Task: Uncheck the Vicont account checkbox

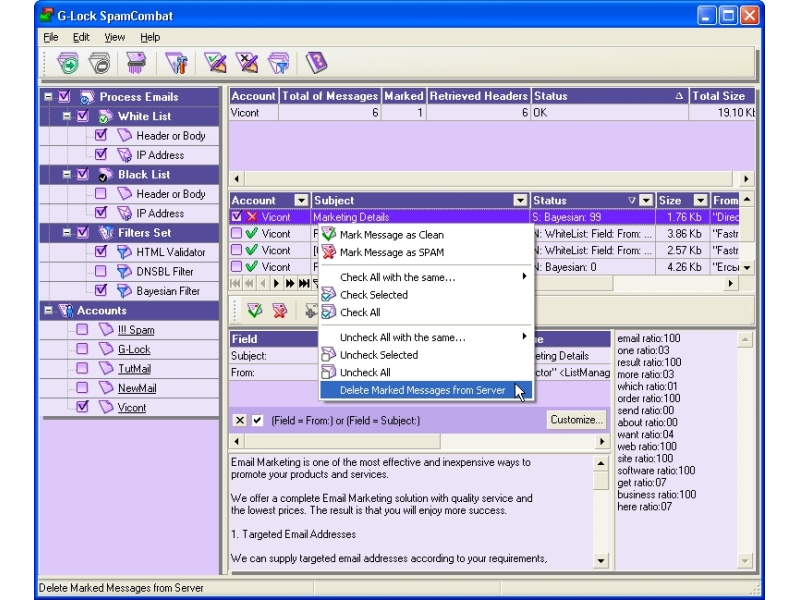Action: coord(82,407)
